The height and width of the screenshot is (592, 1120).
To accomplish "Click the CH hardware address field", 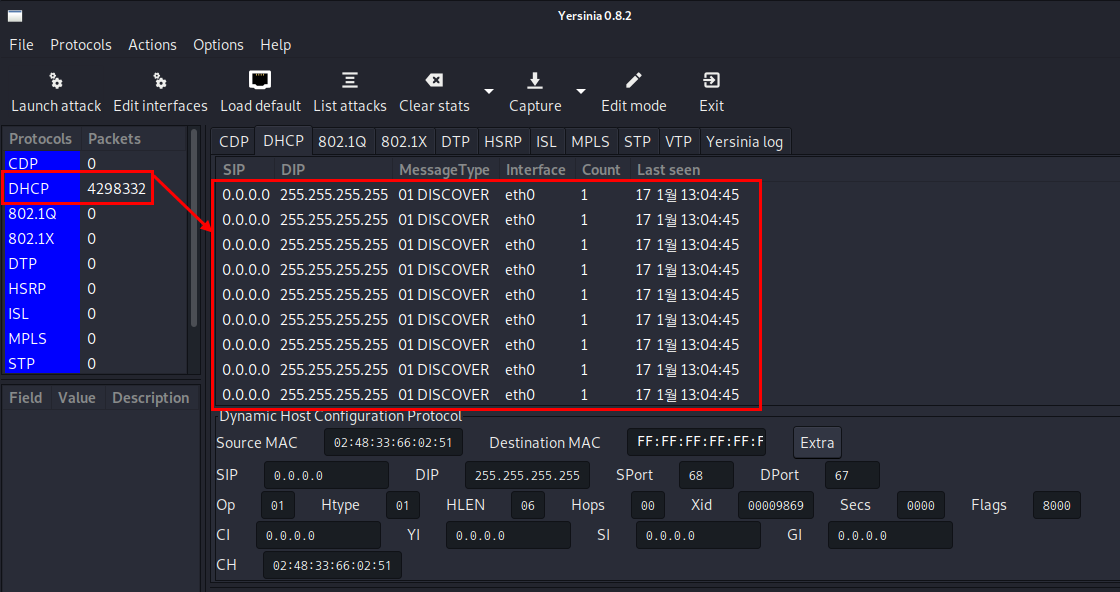I will (332, 566).
